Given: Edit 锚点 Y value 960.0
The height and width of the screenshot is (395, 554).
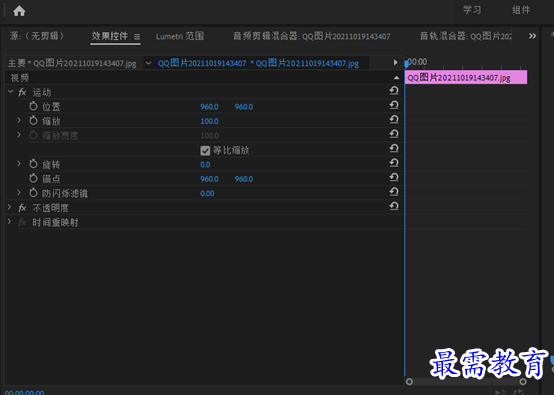Looking at the screenshot, I should [244, 179].
